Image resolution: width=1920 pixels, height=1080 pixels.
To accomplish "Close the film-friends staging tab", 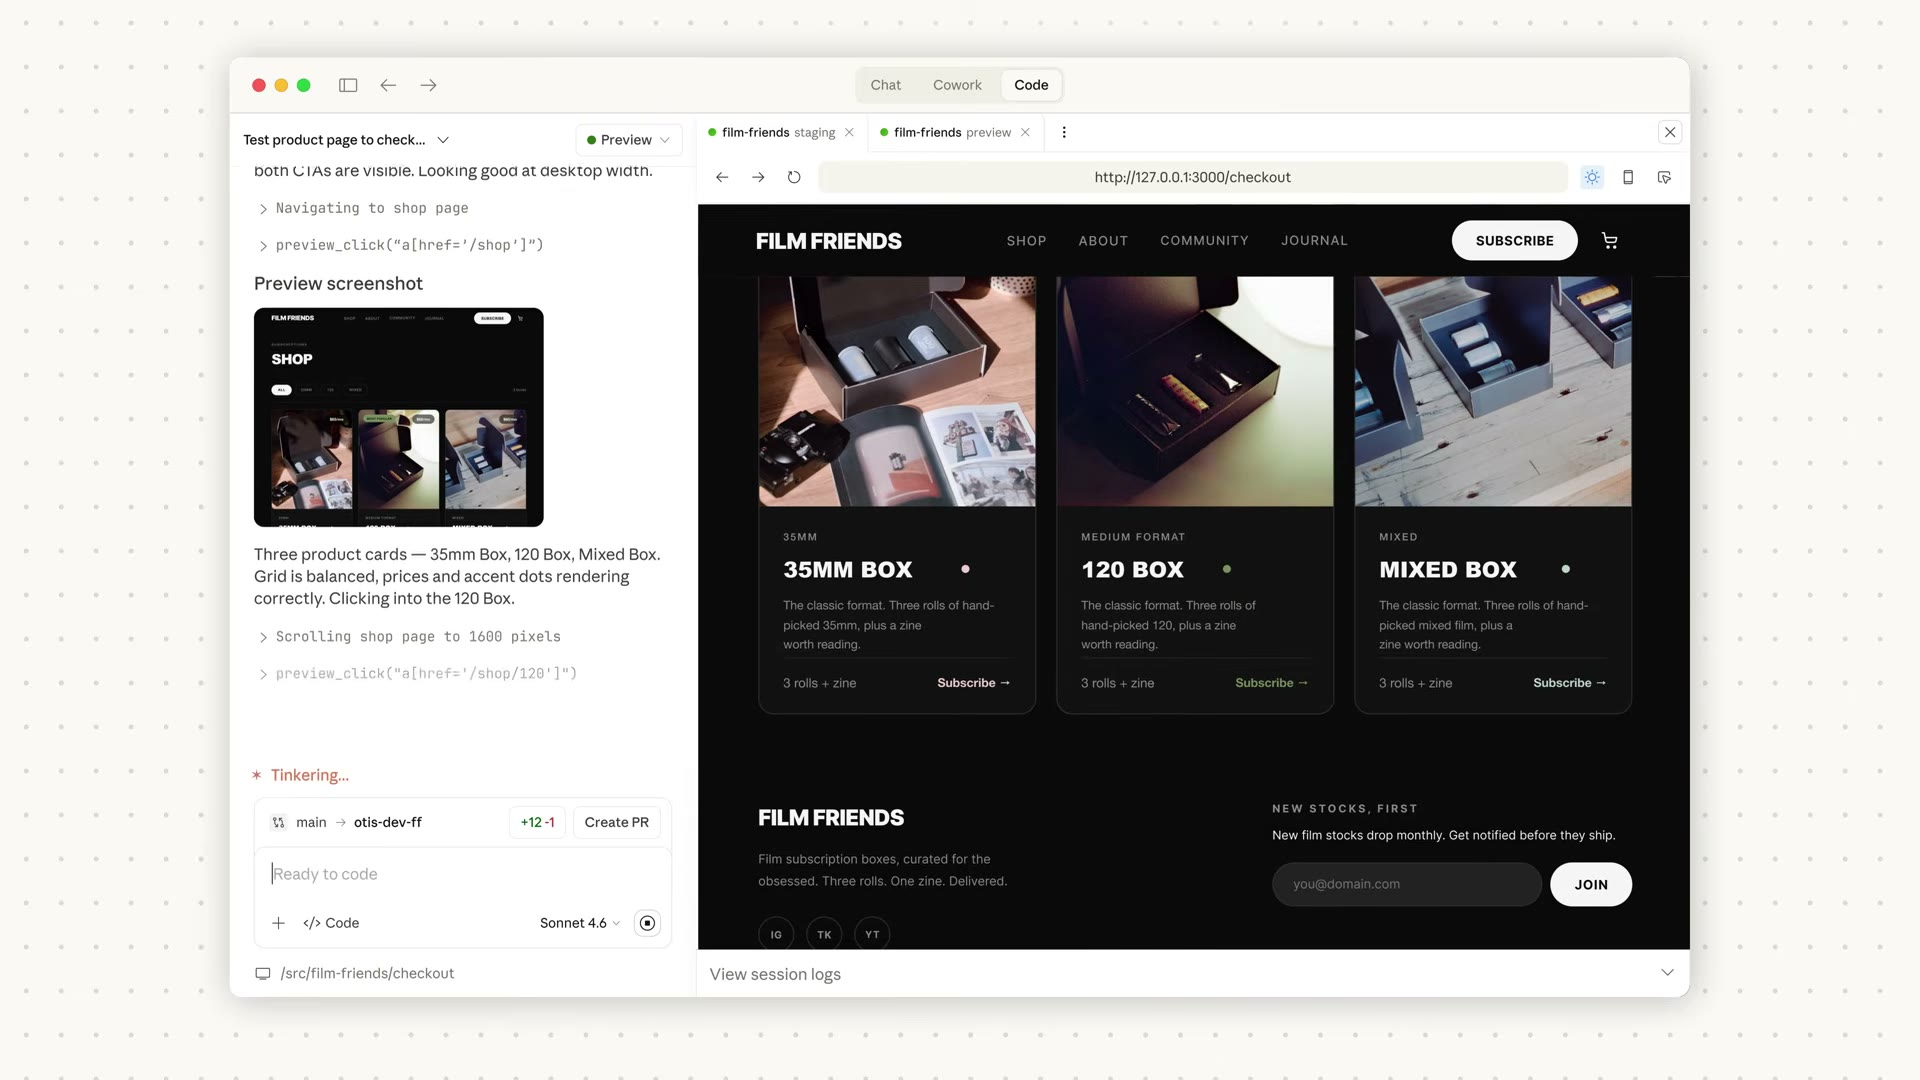I will pos(849,132).
